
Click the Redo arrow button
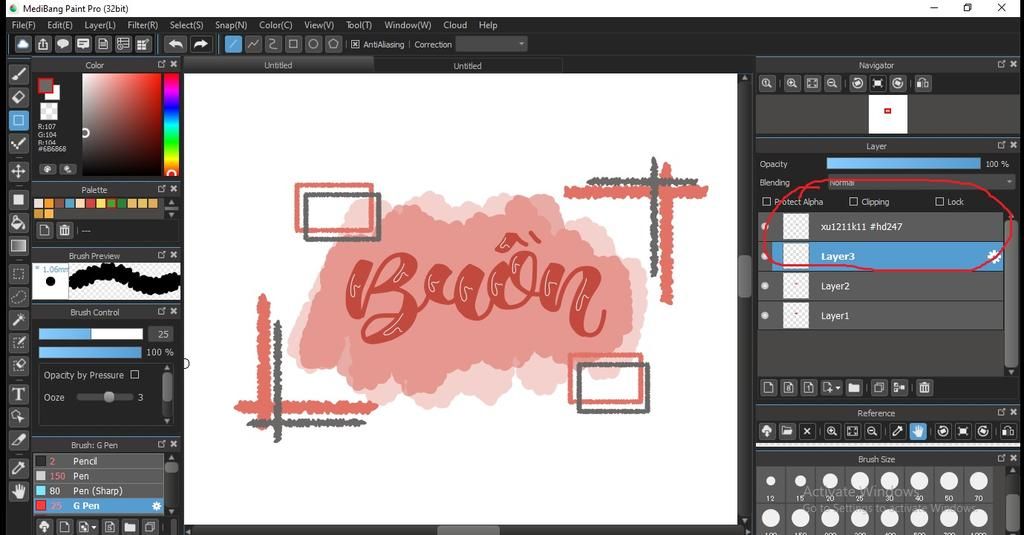[200, 44]
